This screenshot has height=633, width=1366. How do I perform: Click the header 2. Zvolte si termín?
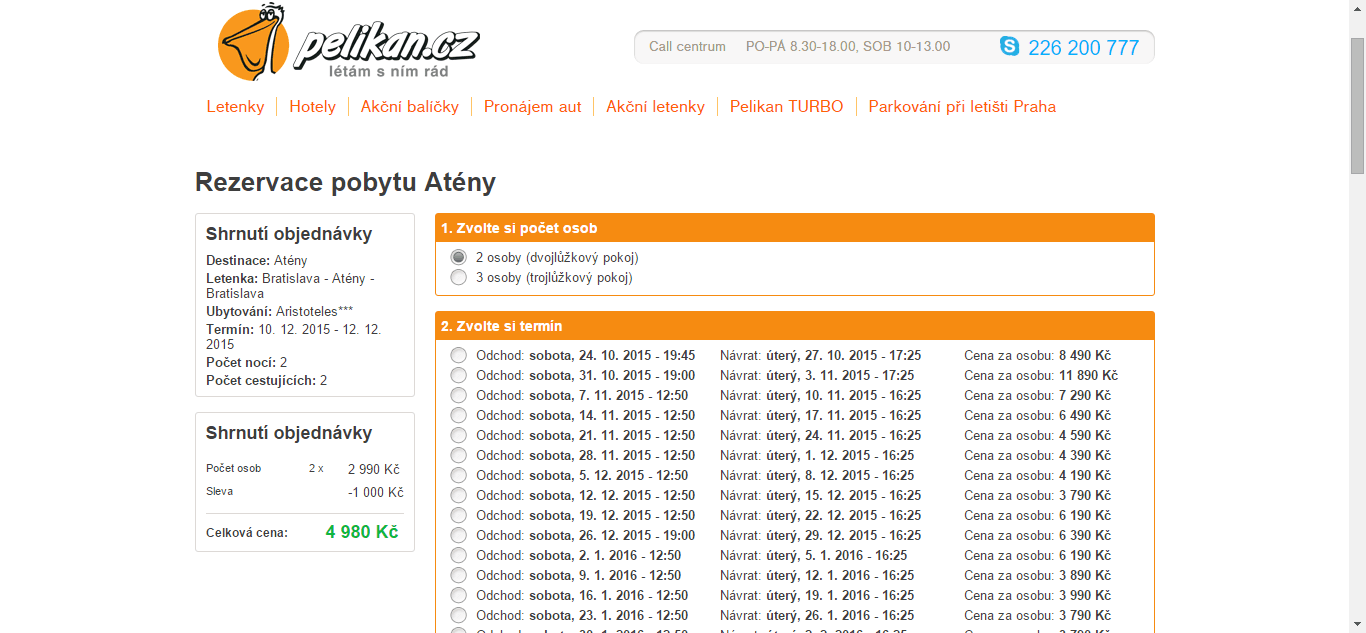pyautogui.click(x=795, y=326)
